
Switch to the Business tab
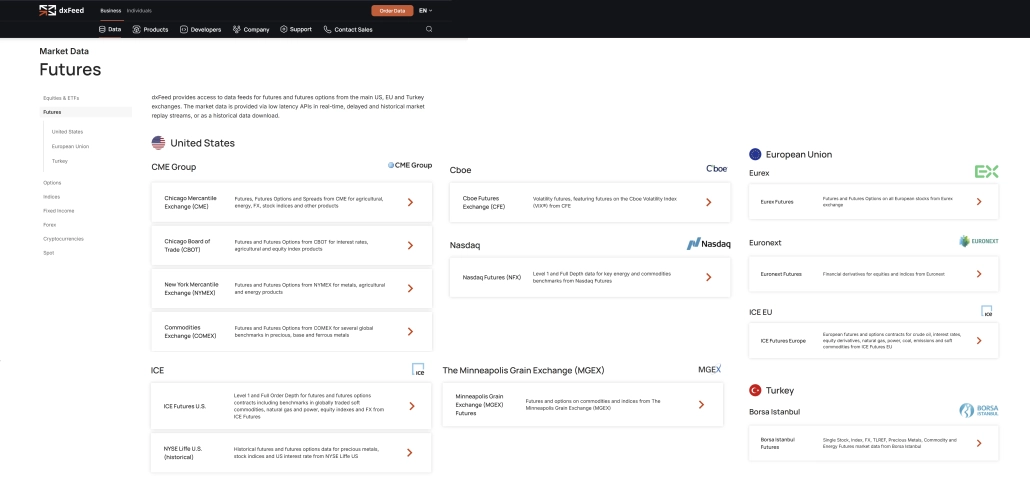click(110, 11)
